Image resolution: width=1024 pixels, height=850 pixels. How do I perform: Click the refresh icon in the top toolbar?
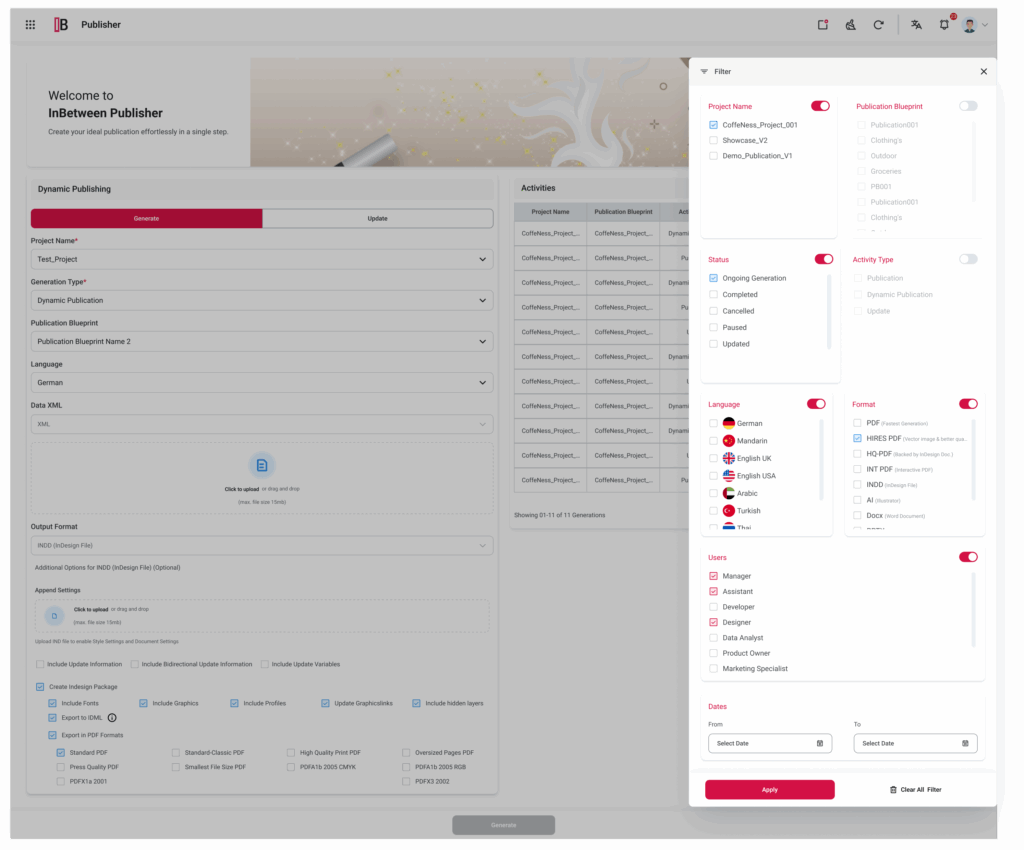(879, 24)
